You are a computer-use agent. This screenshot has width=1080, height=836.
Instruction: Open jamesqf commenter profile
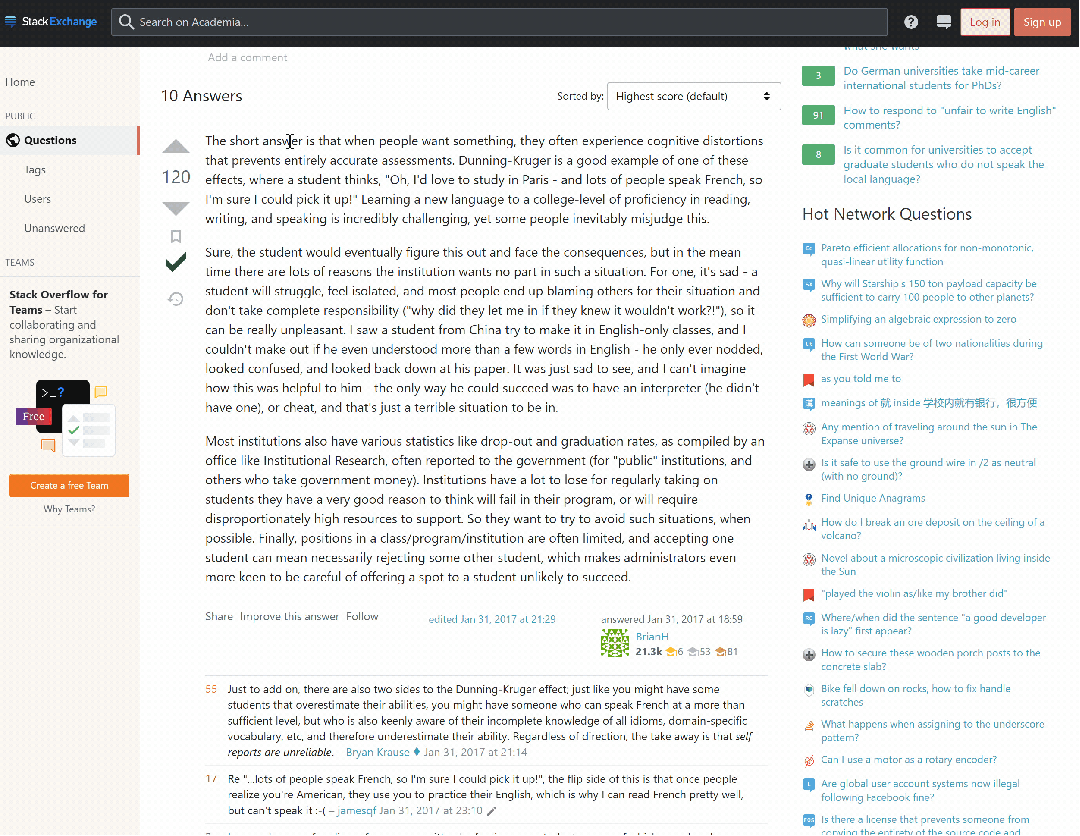tap(356, 811)
